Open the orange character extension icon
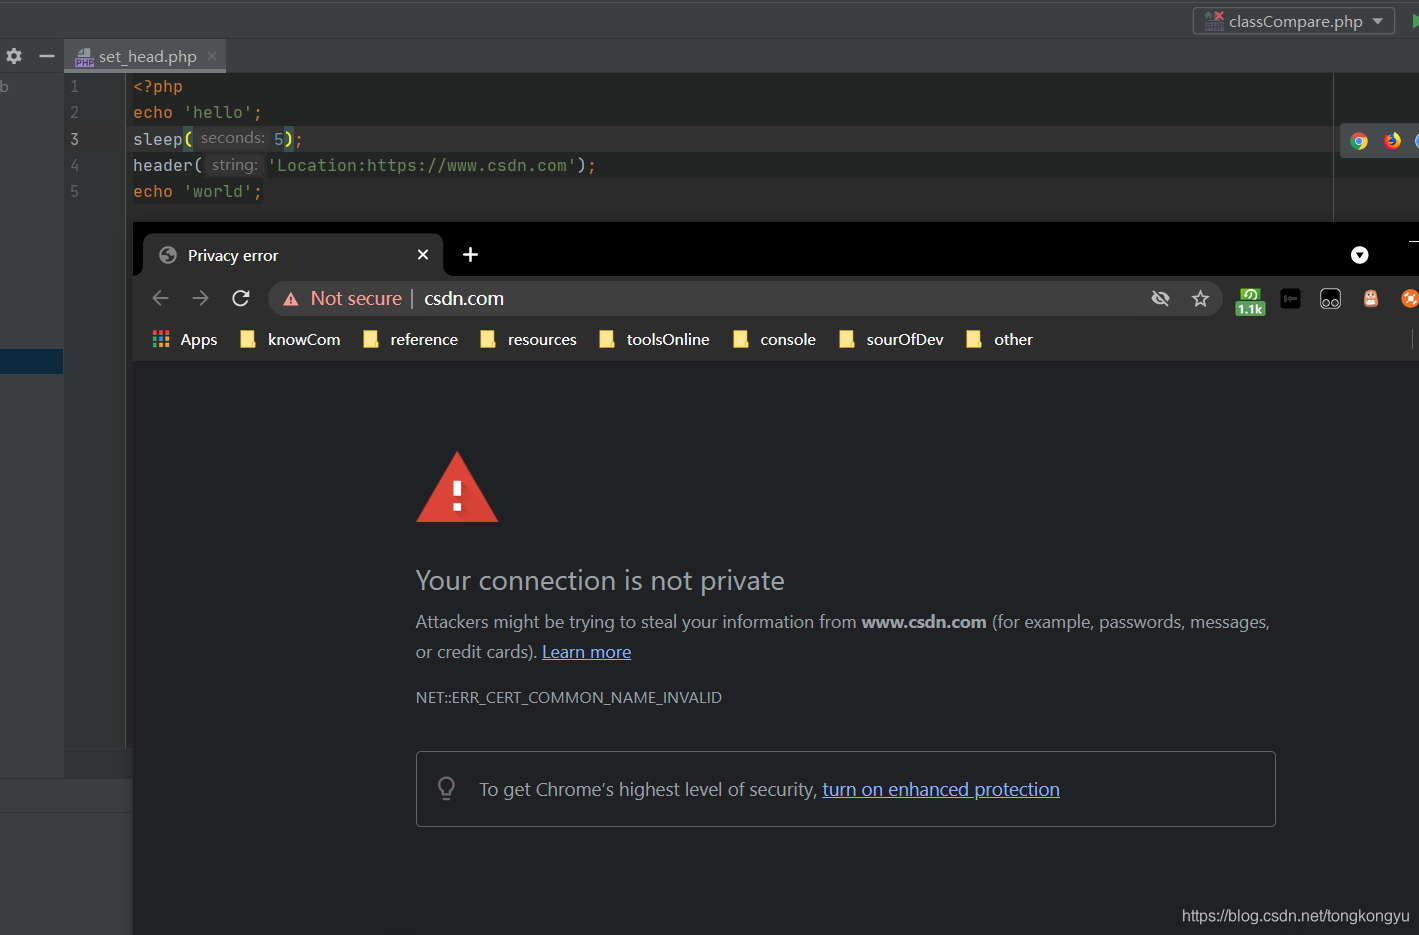Viewport: 1419px width, 935px height. [1370, 298]
